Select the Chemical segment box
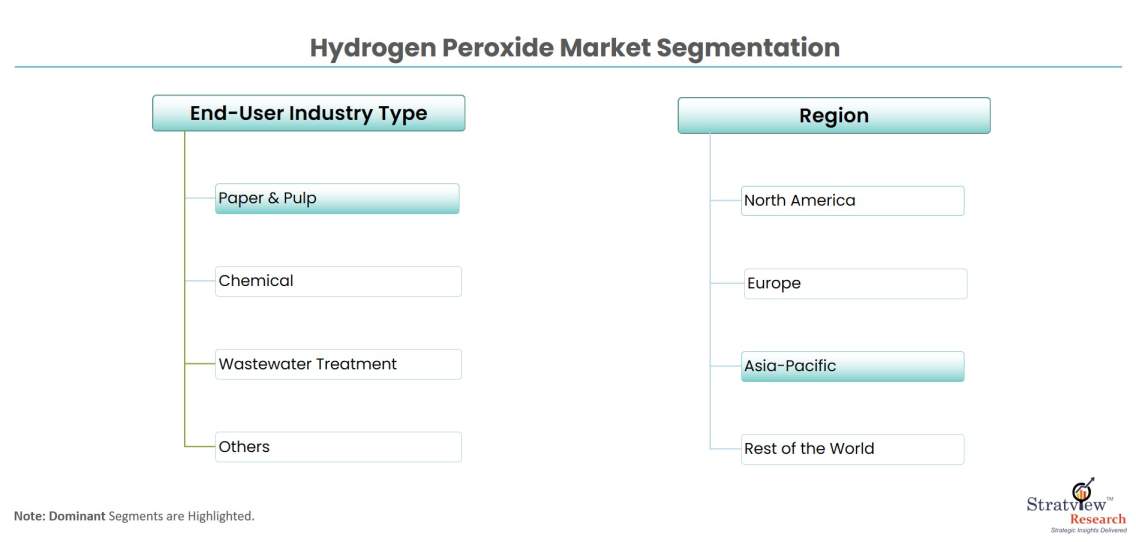1136x542 pixels. [x=338, y=281]
